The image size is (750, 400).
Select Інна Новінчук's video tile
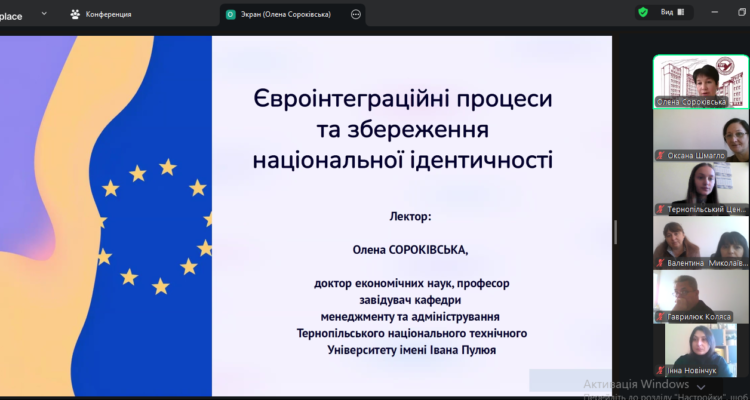701,348
